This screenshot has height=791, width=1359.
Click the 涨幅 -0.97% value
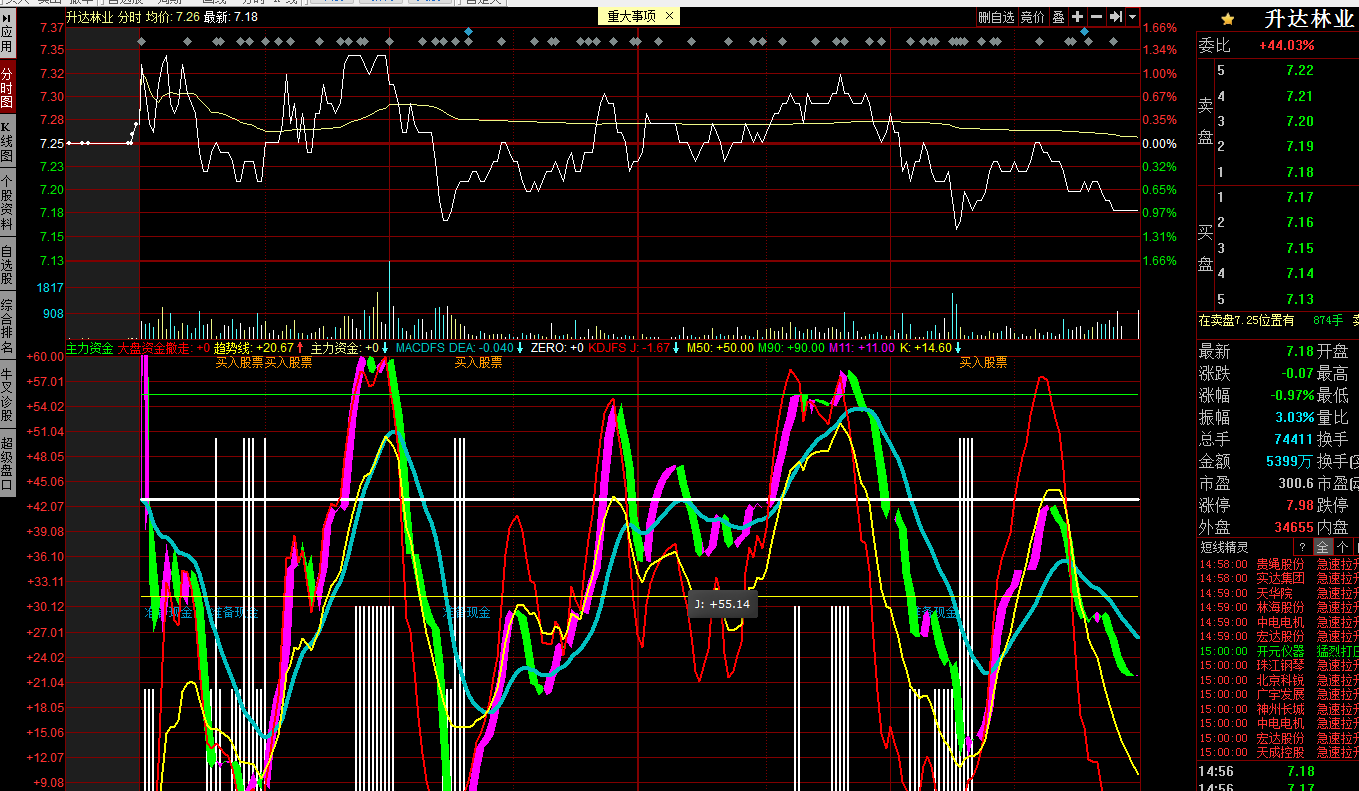[1292, 395]
